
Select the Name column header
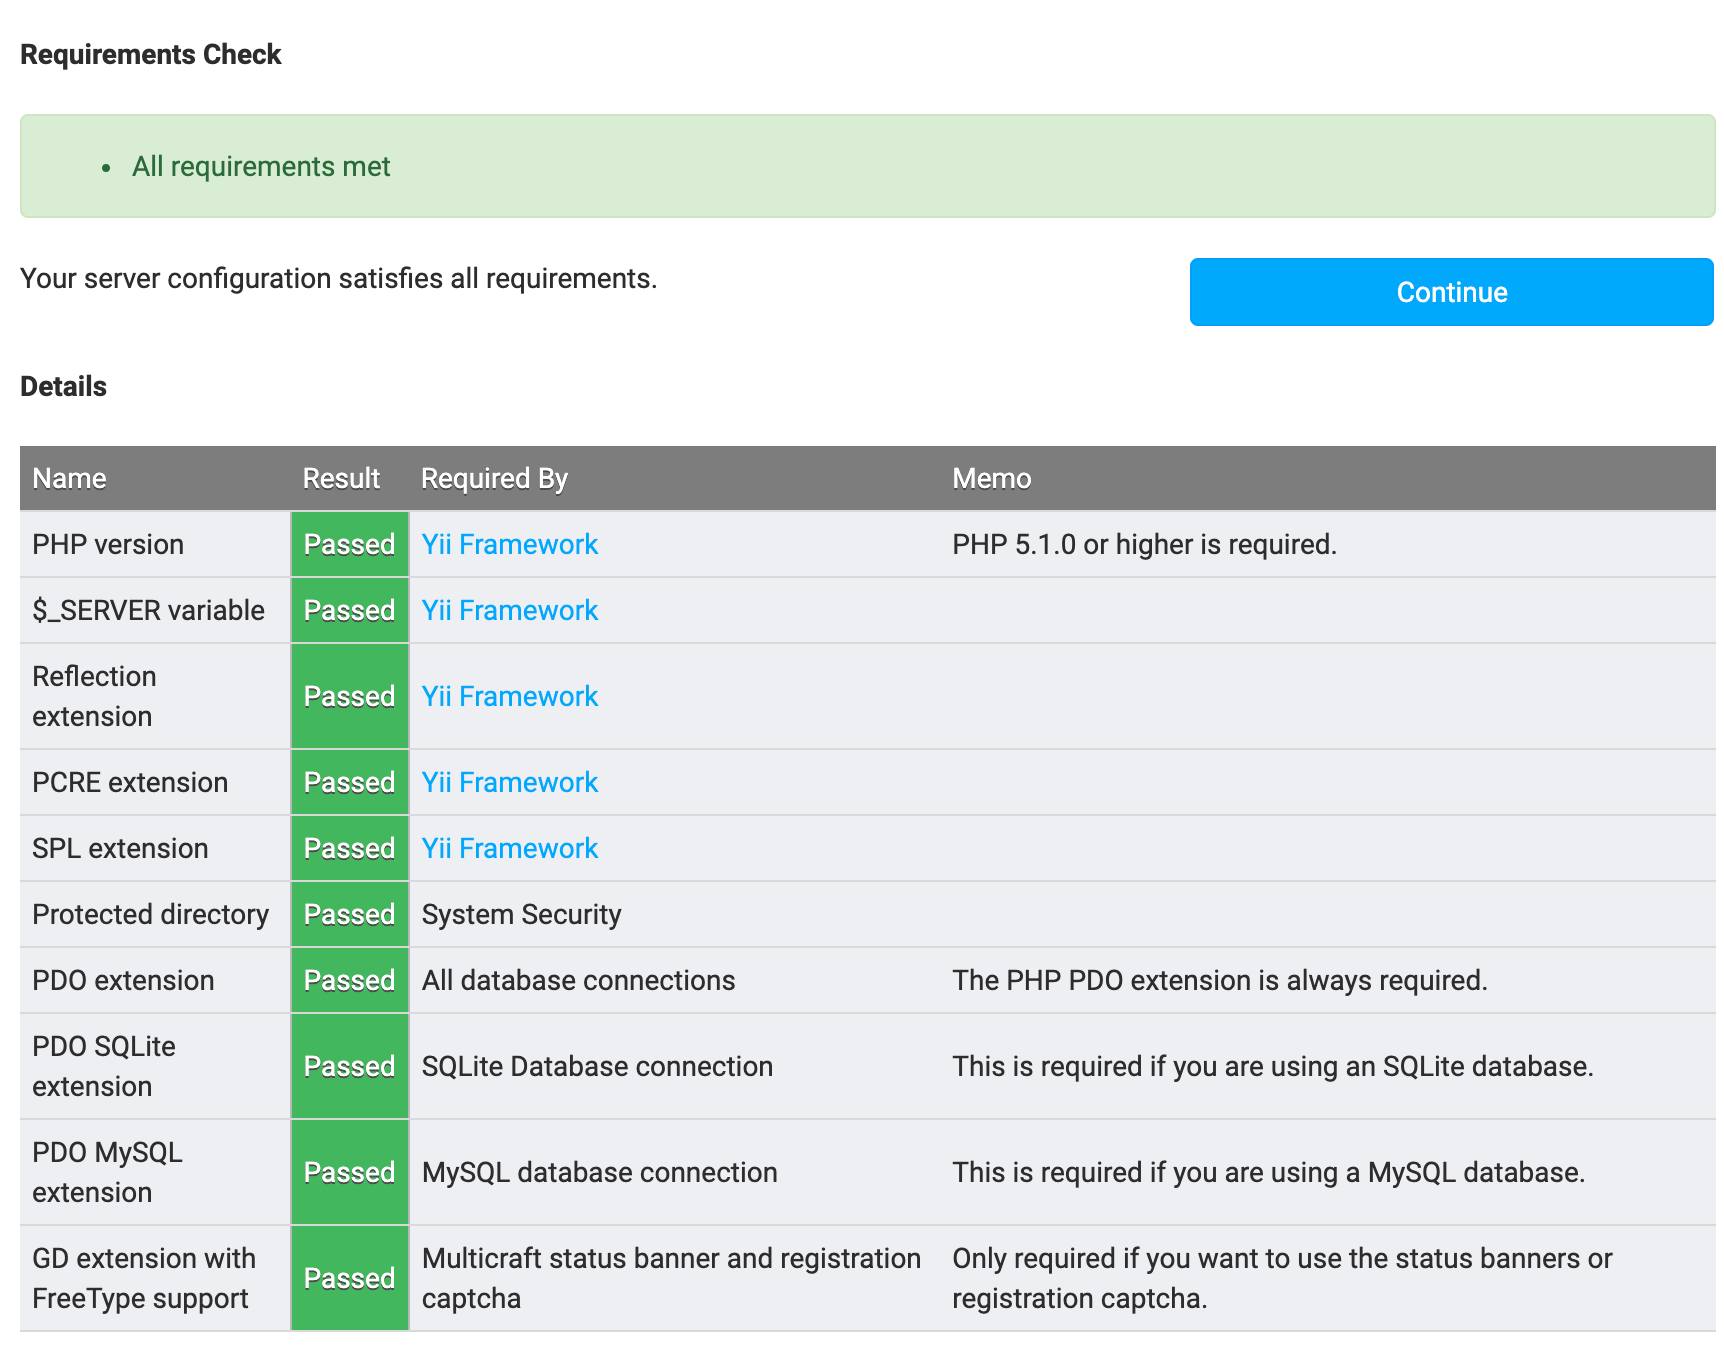(x=69, y=478)
